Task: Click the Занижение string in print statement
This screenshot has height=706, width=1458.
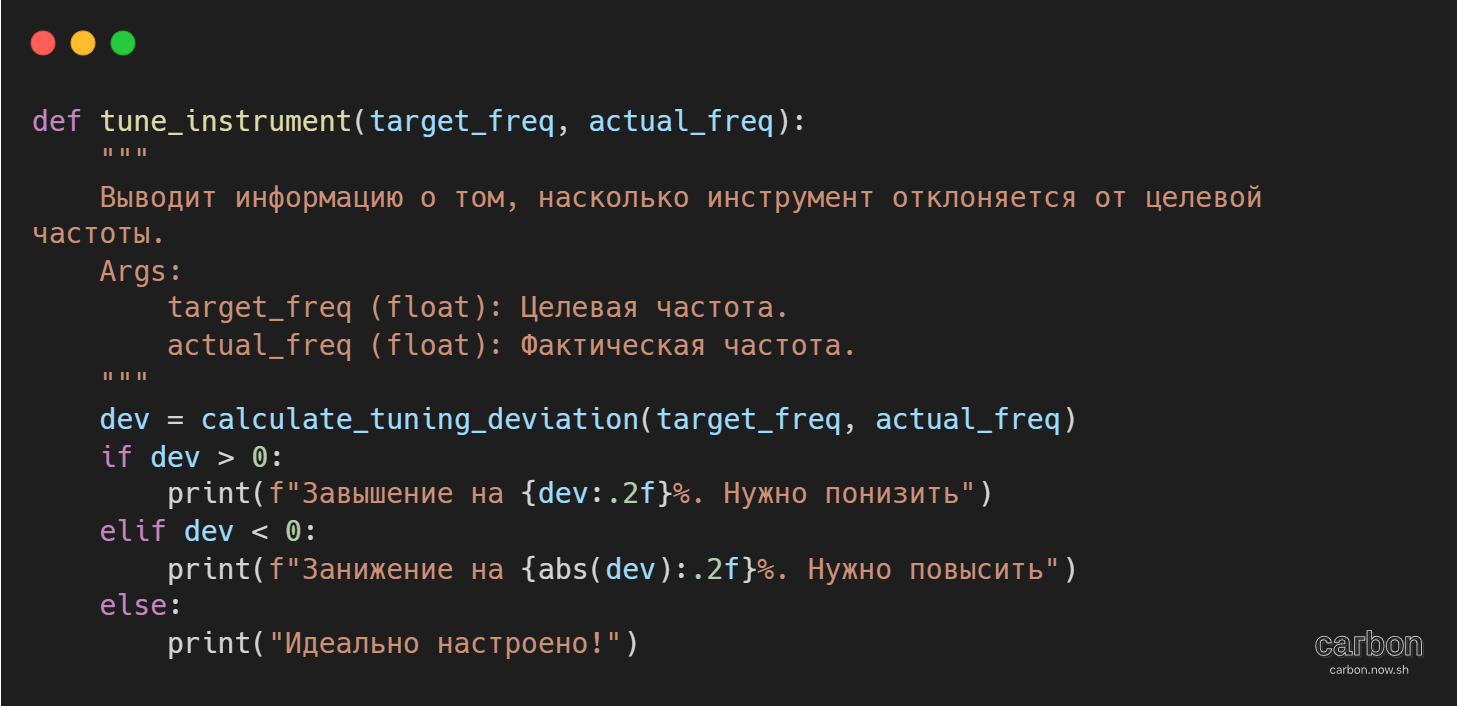Action: click(377, 569)
